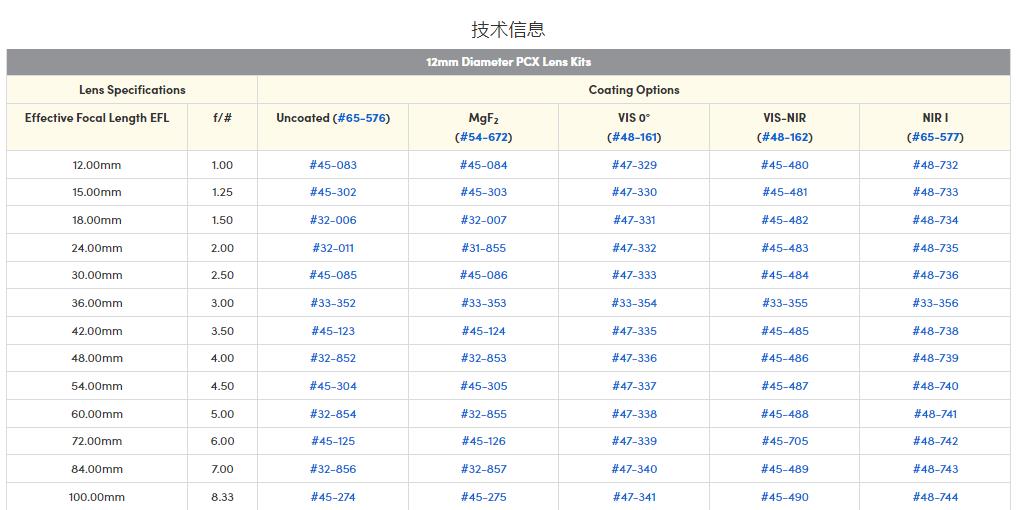Open VIS-NIR lens #45-482
This screenshot has height=510, width=1016.
pyautogui.click(x=785, y=220)
